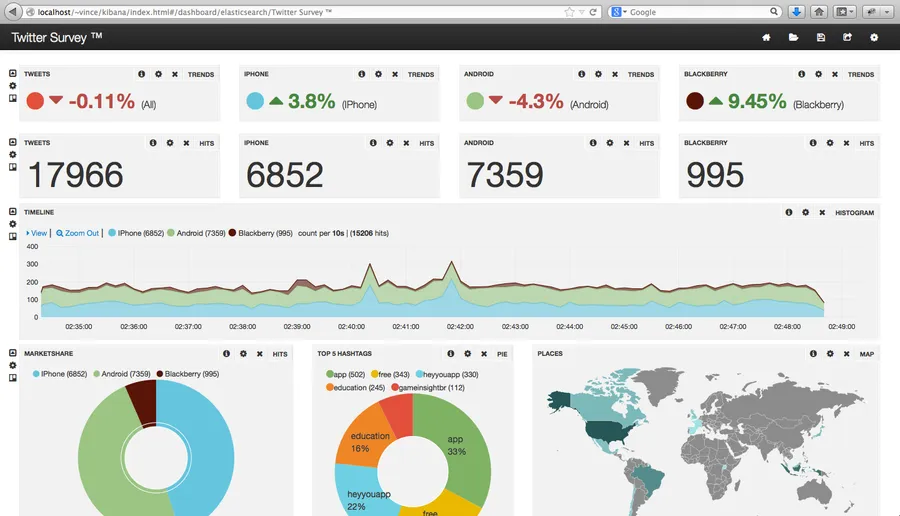Show info for Android trends panel
The image size is (900, 516).
581,74
